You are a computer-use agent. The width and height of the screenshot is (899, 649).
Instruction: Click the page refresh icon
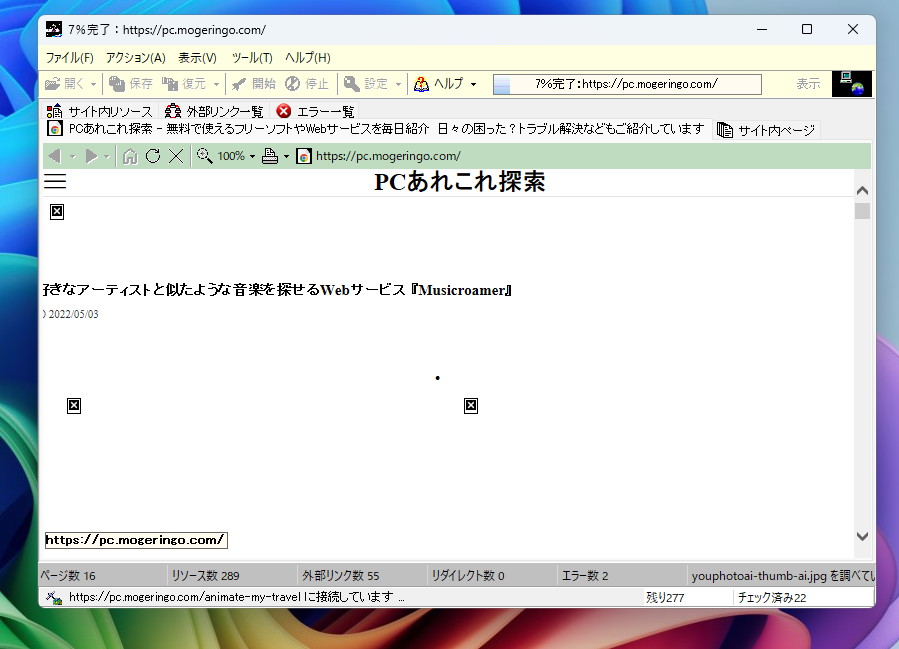[154, 156]
